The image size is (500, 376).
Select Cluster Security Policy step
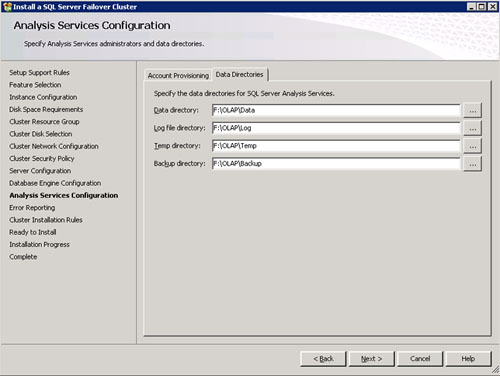[42, 159]
